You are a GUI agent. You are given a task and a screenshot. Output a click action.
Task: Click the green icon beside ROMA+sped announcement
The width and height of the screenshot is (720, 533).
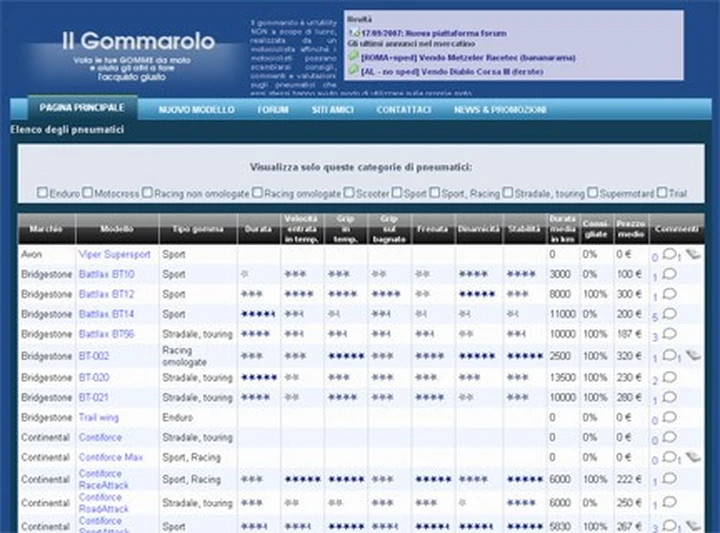click(353, 56)
